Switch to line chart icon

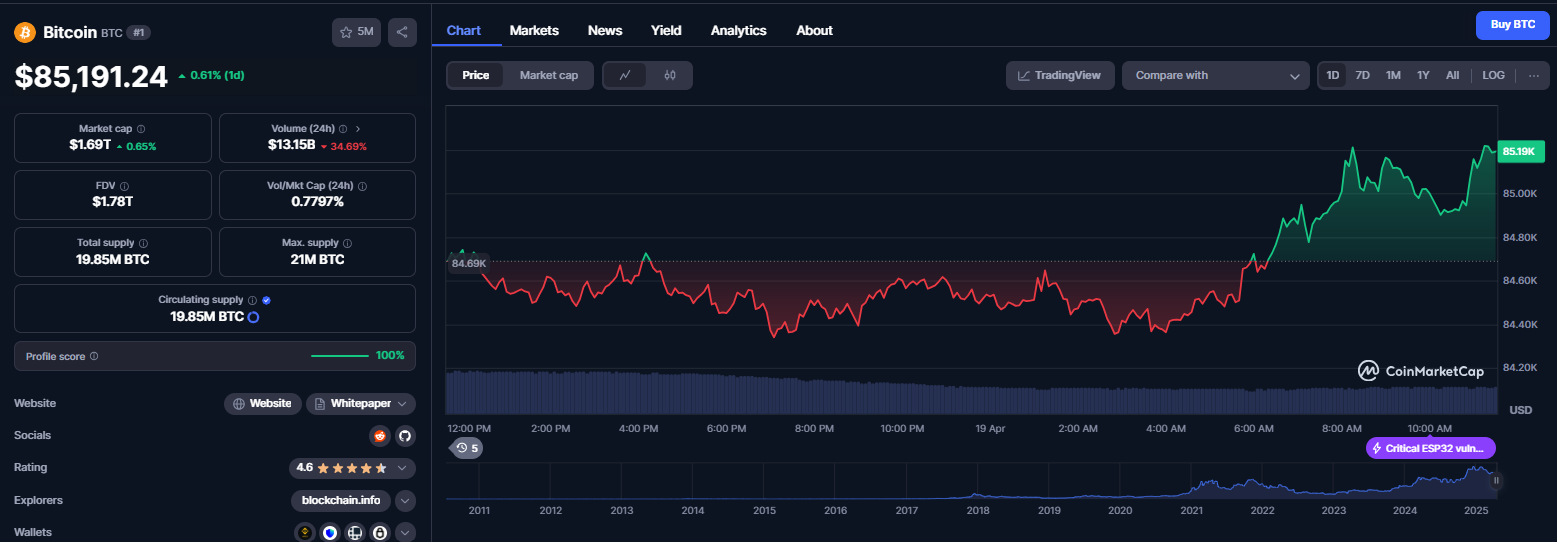click(x=625, y=75)
